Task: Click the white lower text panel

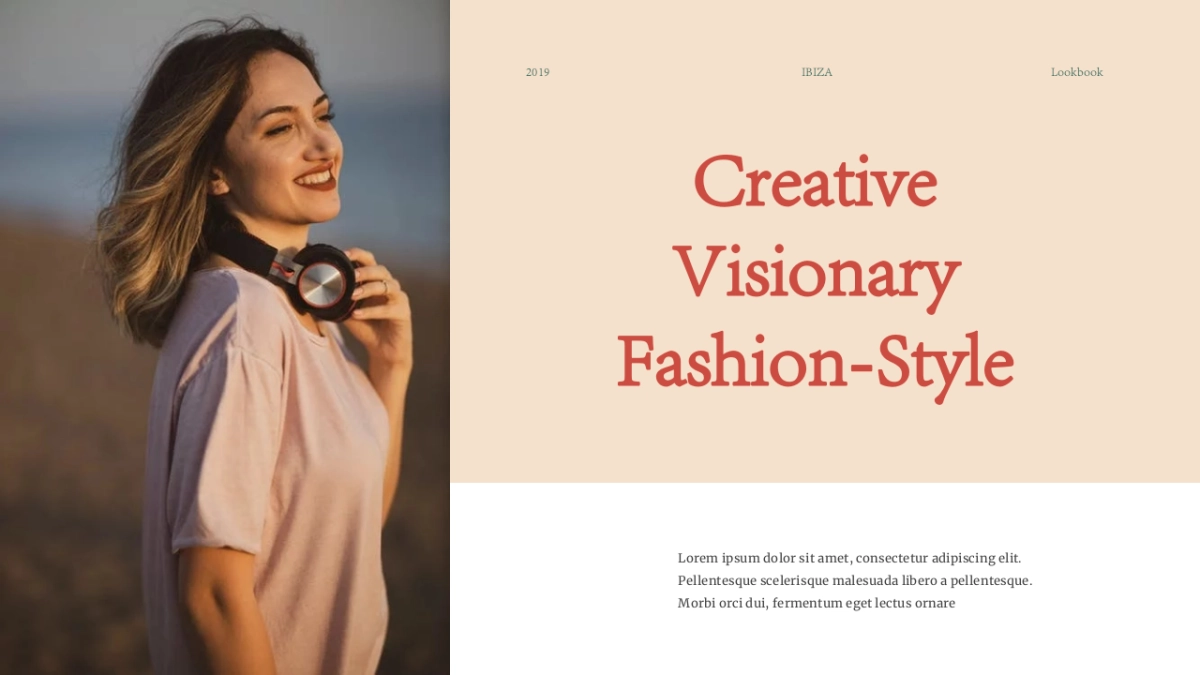Action: click(x=825, y=579)
